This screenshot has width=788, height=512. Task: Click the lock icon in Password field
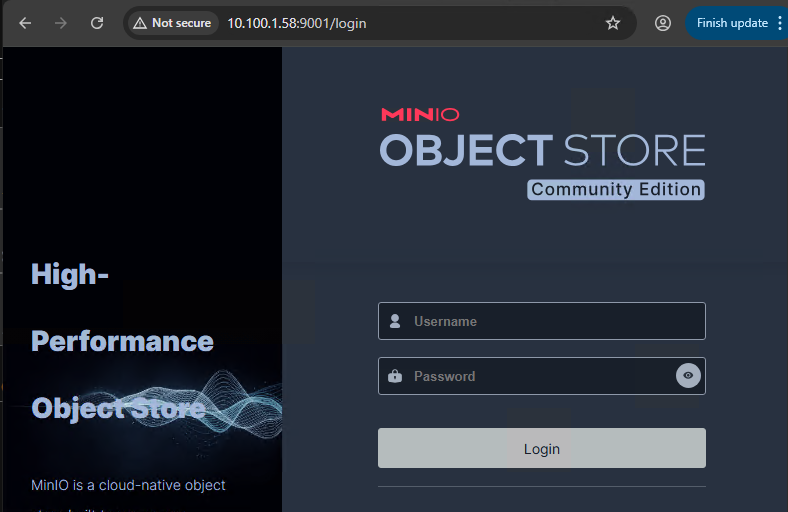coord(395,377)
